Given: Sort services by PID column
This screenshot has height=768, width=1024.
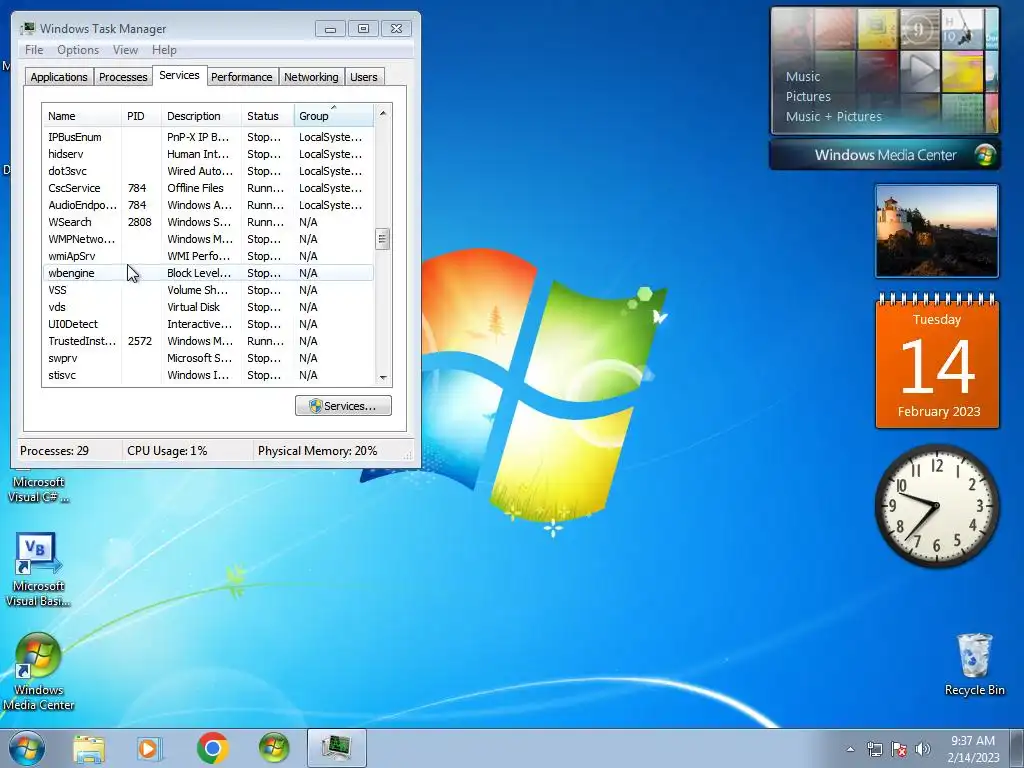Looking at the screenshot, I should [x=141, y=116].
